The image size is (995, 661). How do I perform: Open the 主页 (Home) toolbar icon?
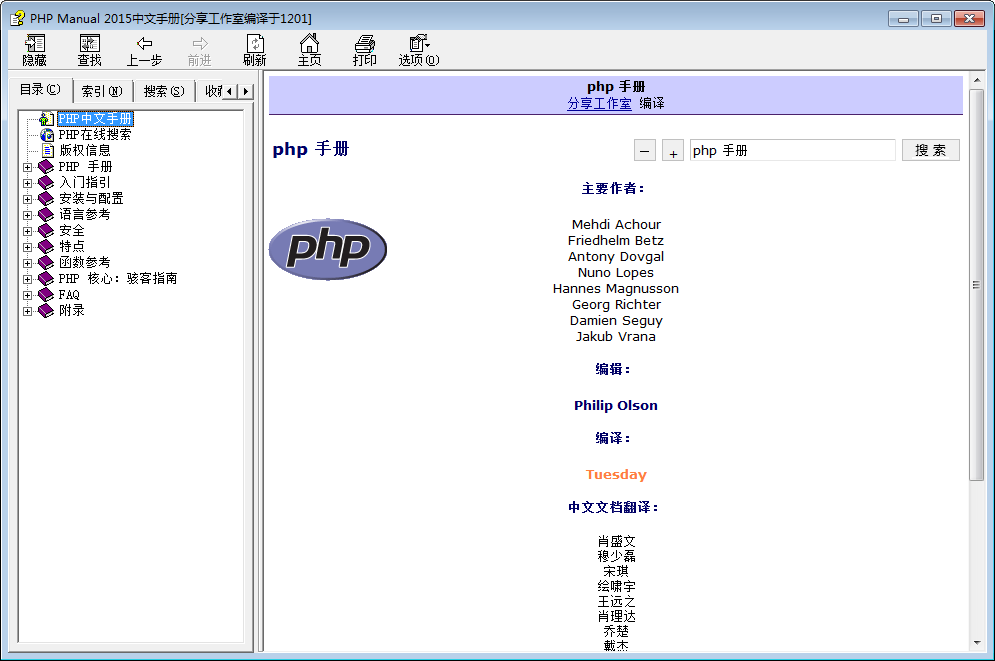[310, 43]
